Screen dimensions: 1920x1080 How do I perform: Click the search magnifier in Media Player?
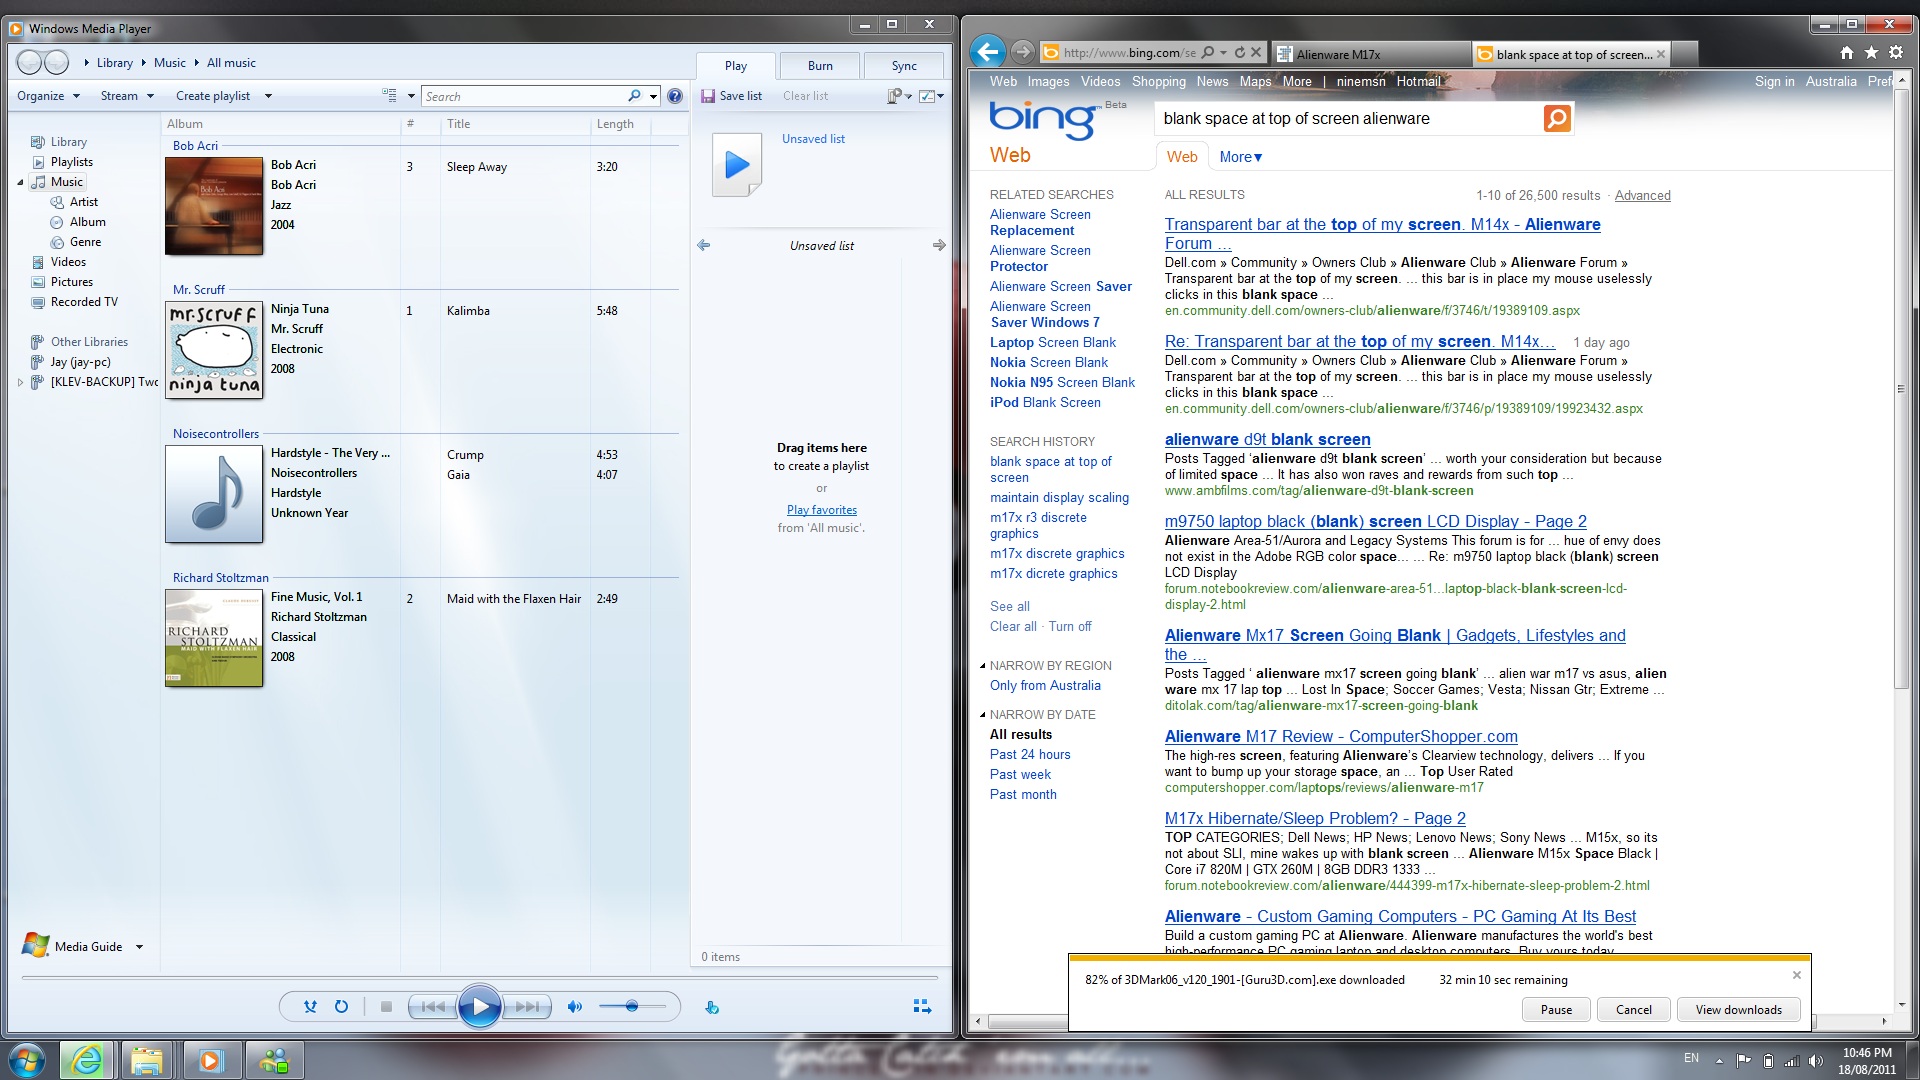634,96
